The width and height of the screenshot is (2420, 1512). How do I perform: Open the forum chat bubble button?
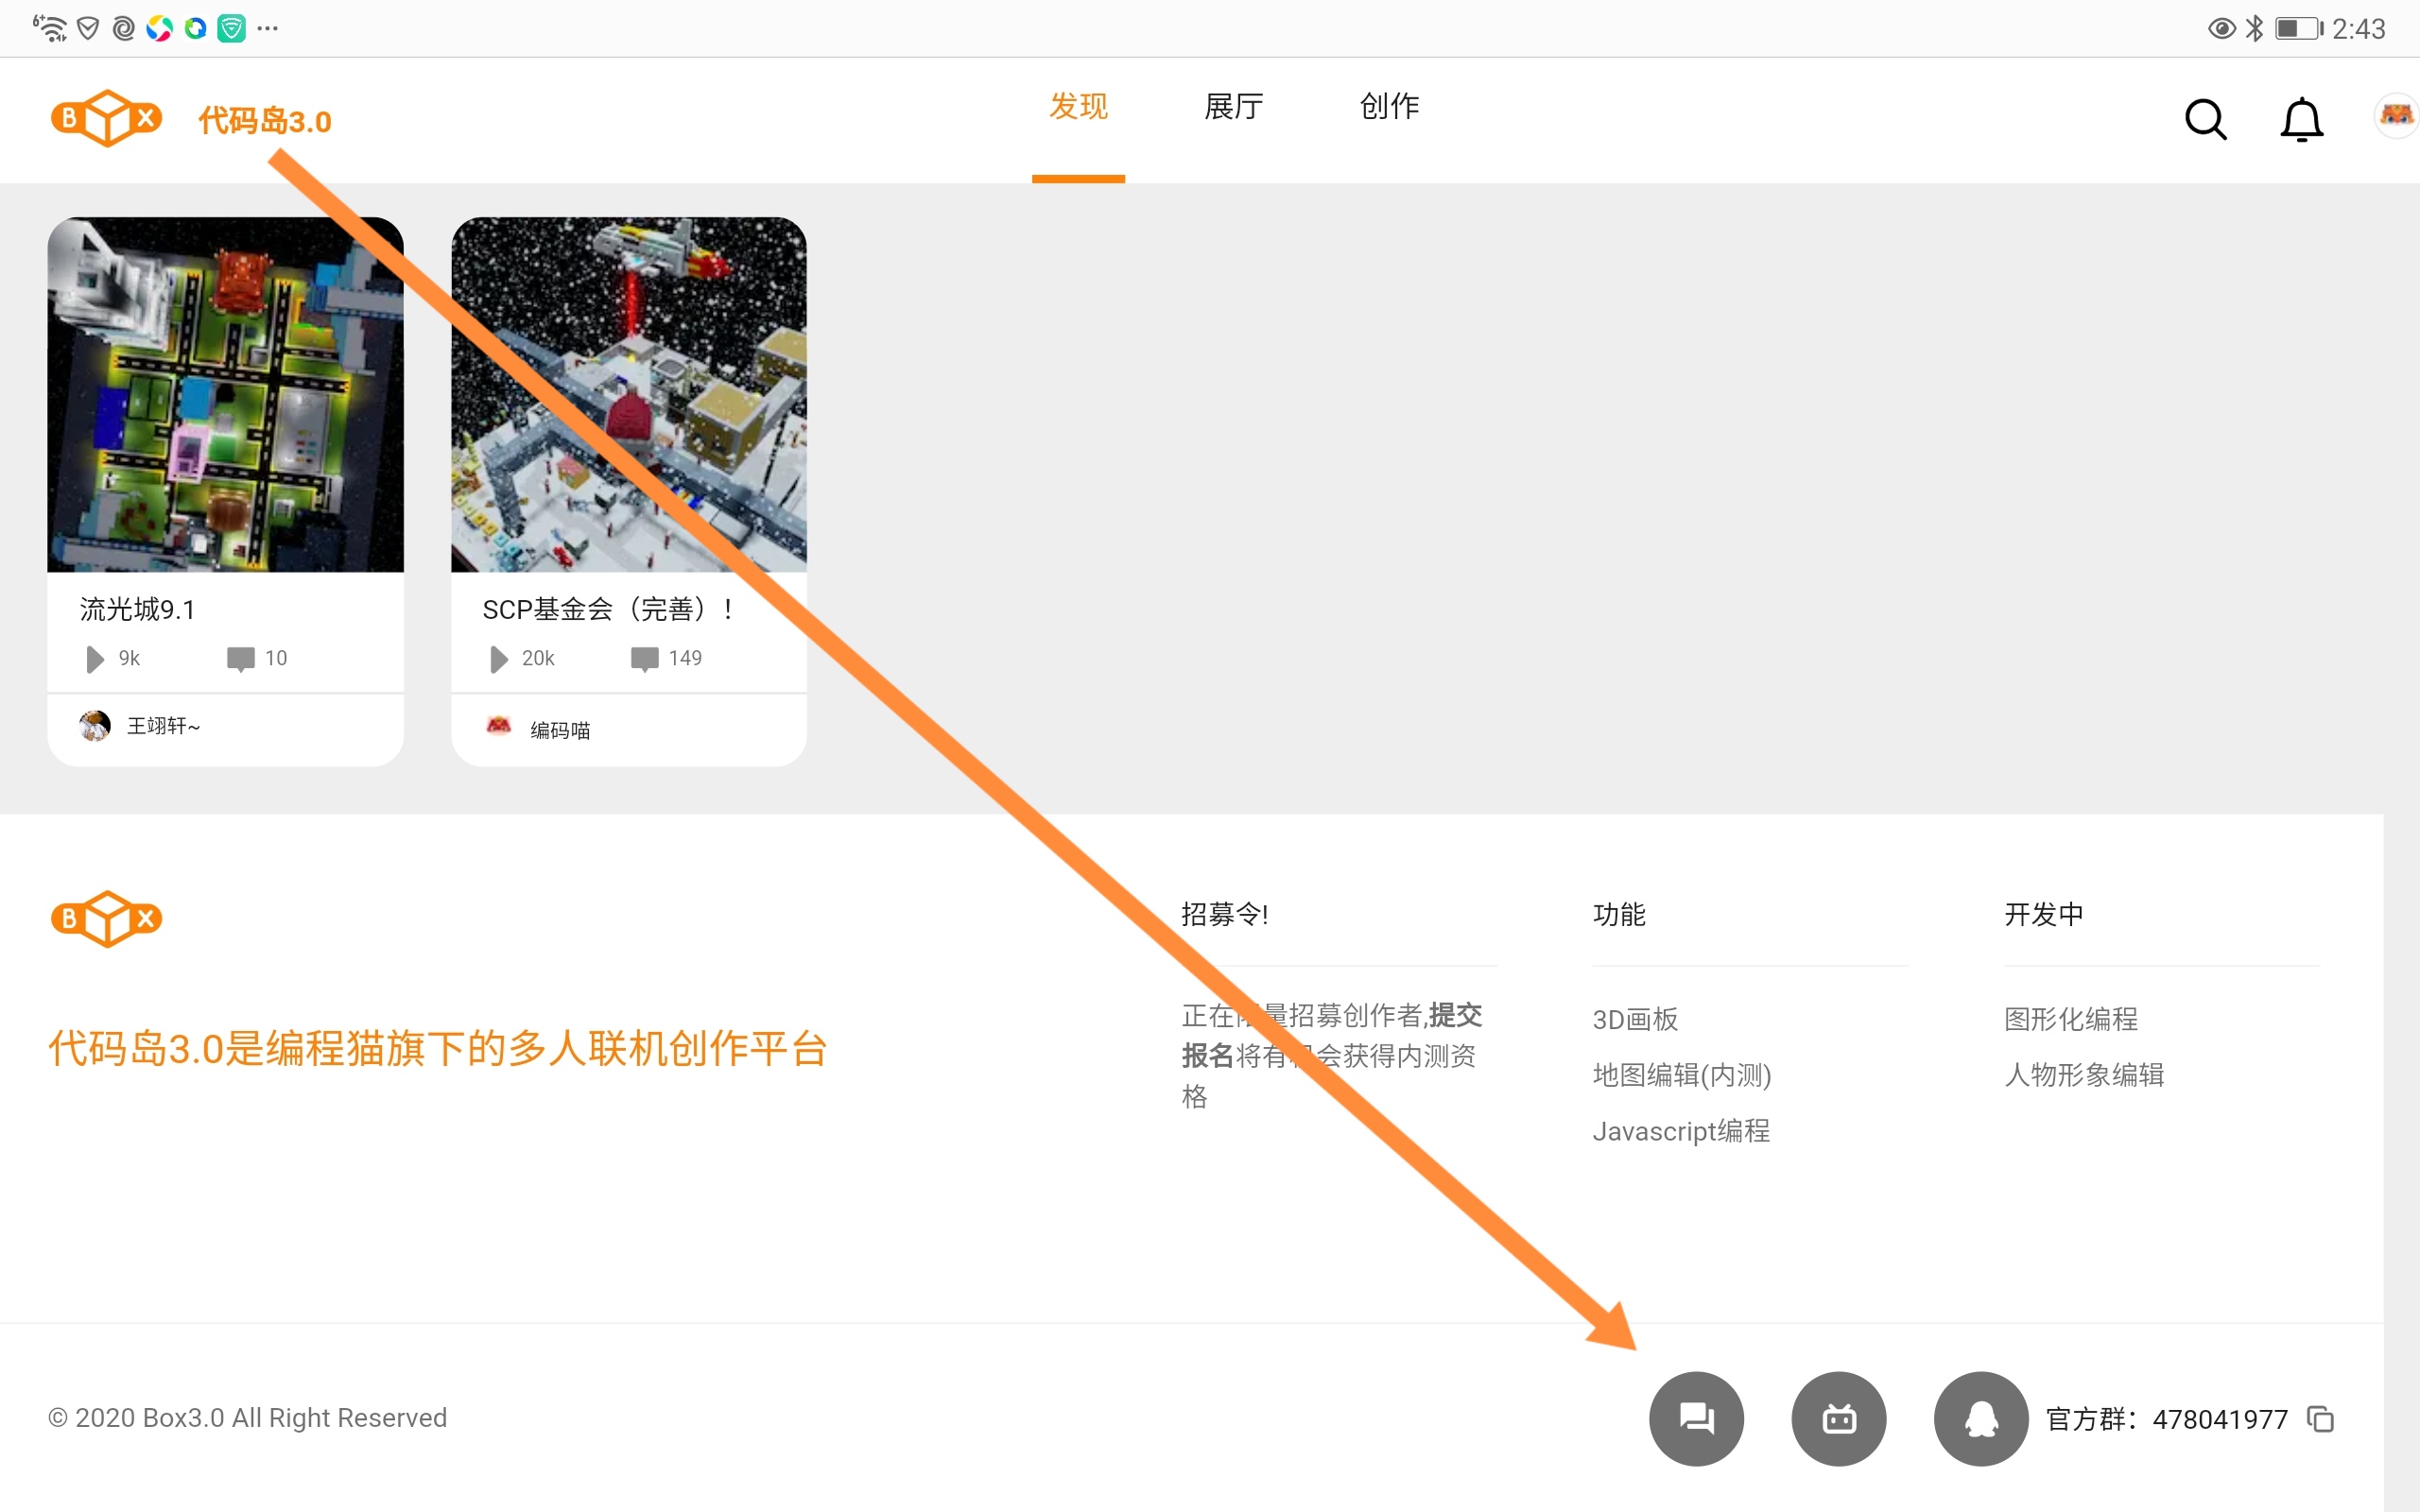[1696, 1418]
